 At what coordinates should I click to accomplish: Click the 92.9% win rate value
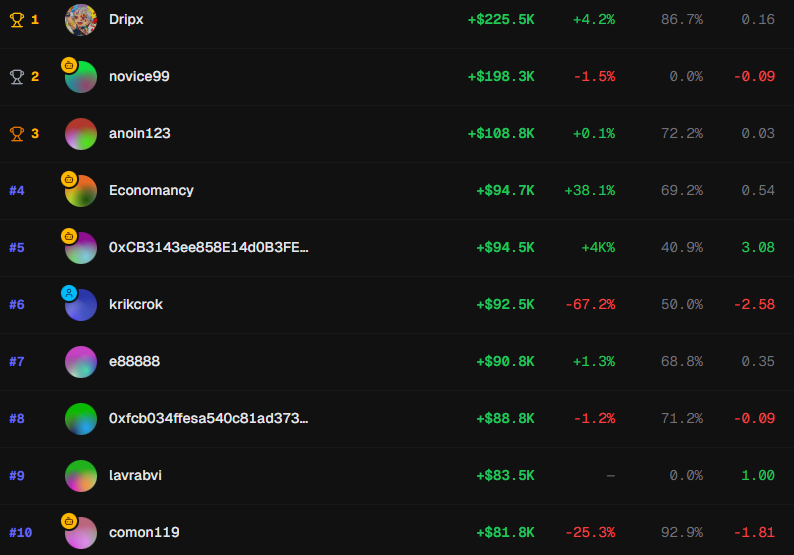(x=682, y=532)
